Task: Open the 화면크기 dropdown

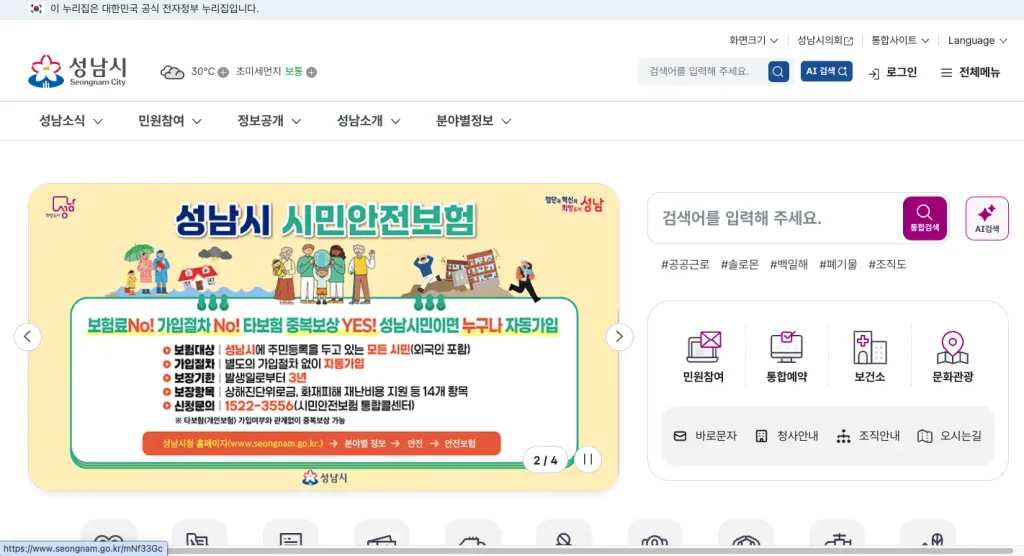Action: 754,41
